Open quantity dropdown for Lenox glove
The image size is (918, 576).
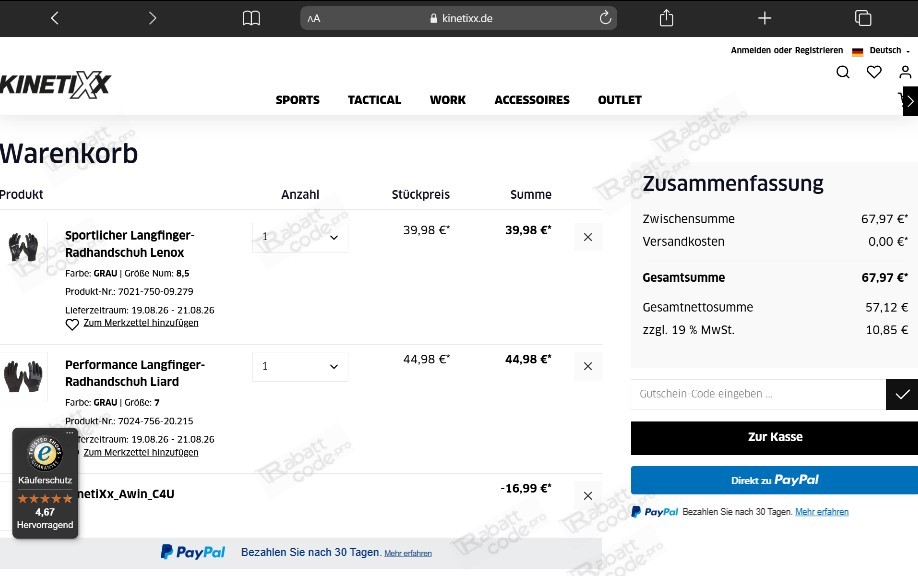click(300, 237)
